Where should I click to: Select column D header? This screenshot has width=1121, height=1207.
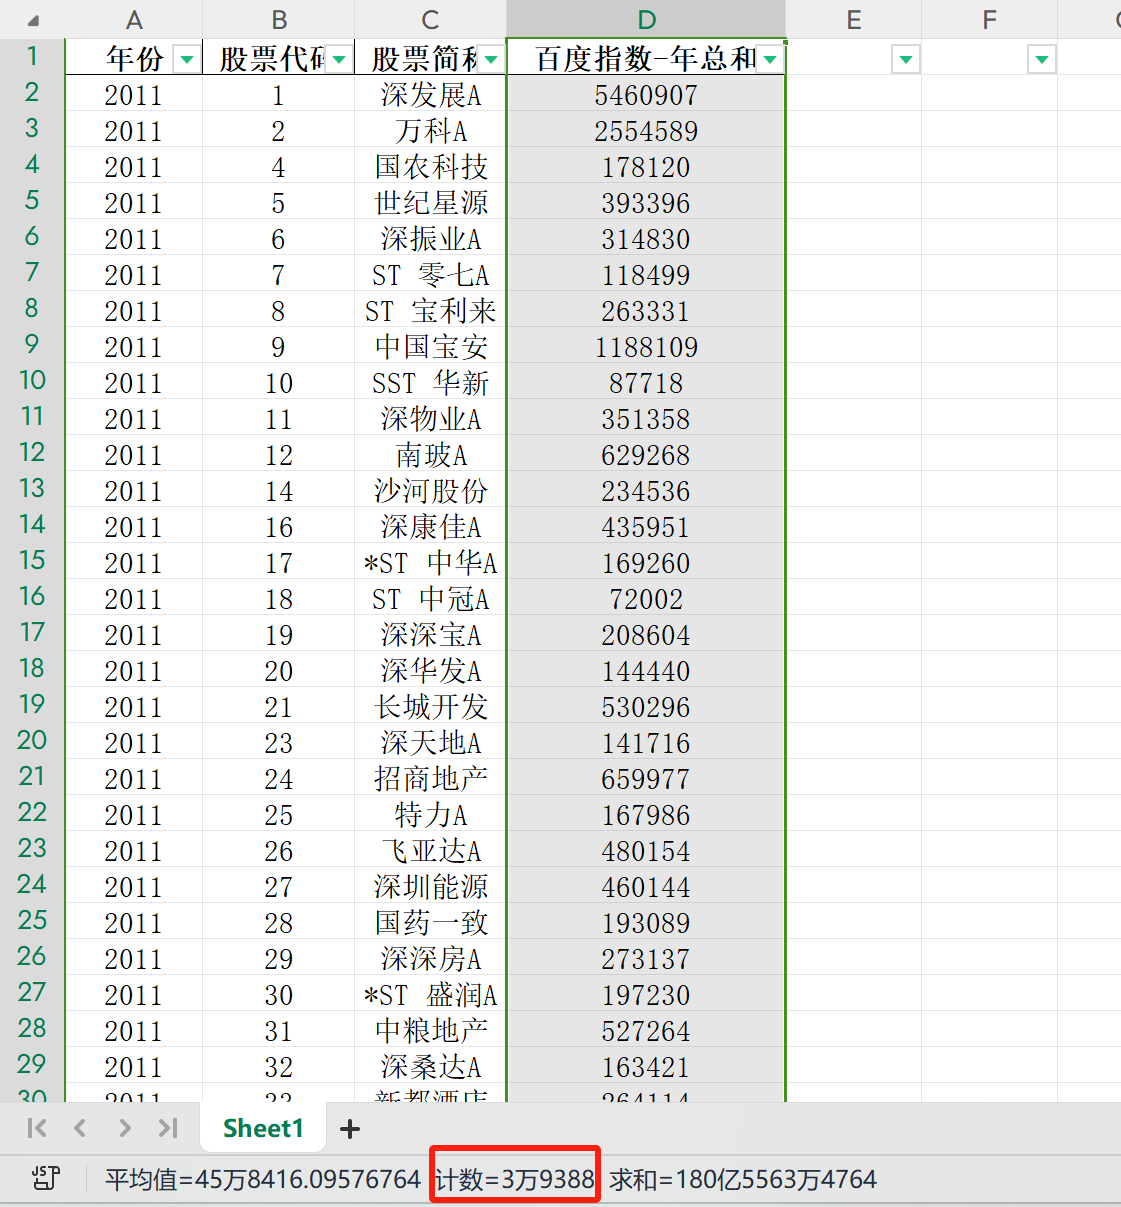647,20
